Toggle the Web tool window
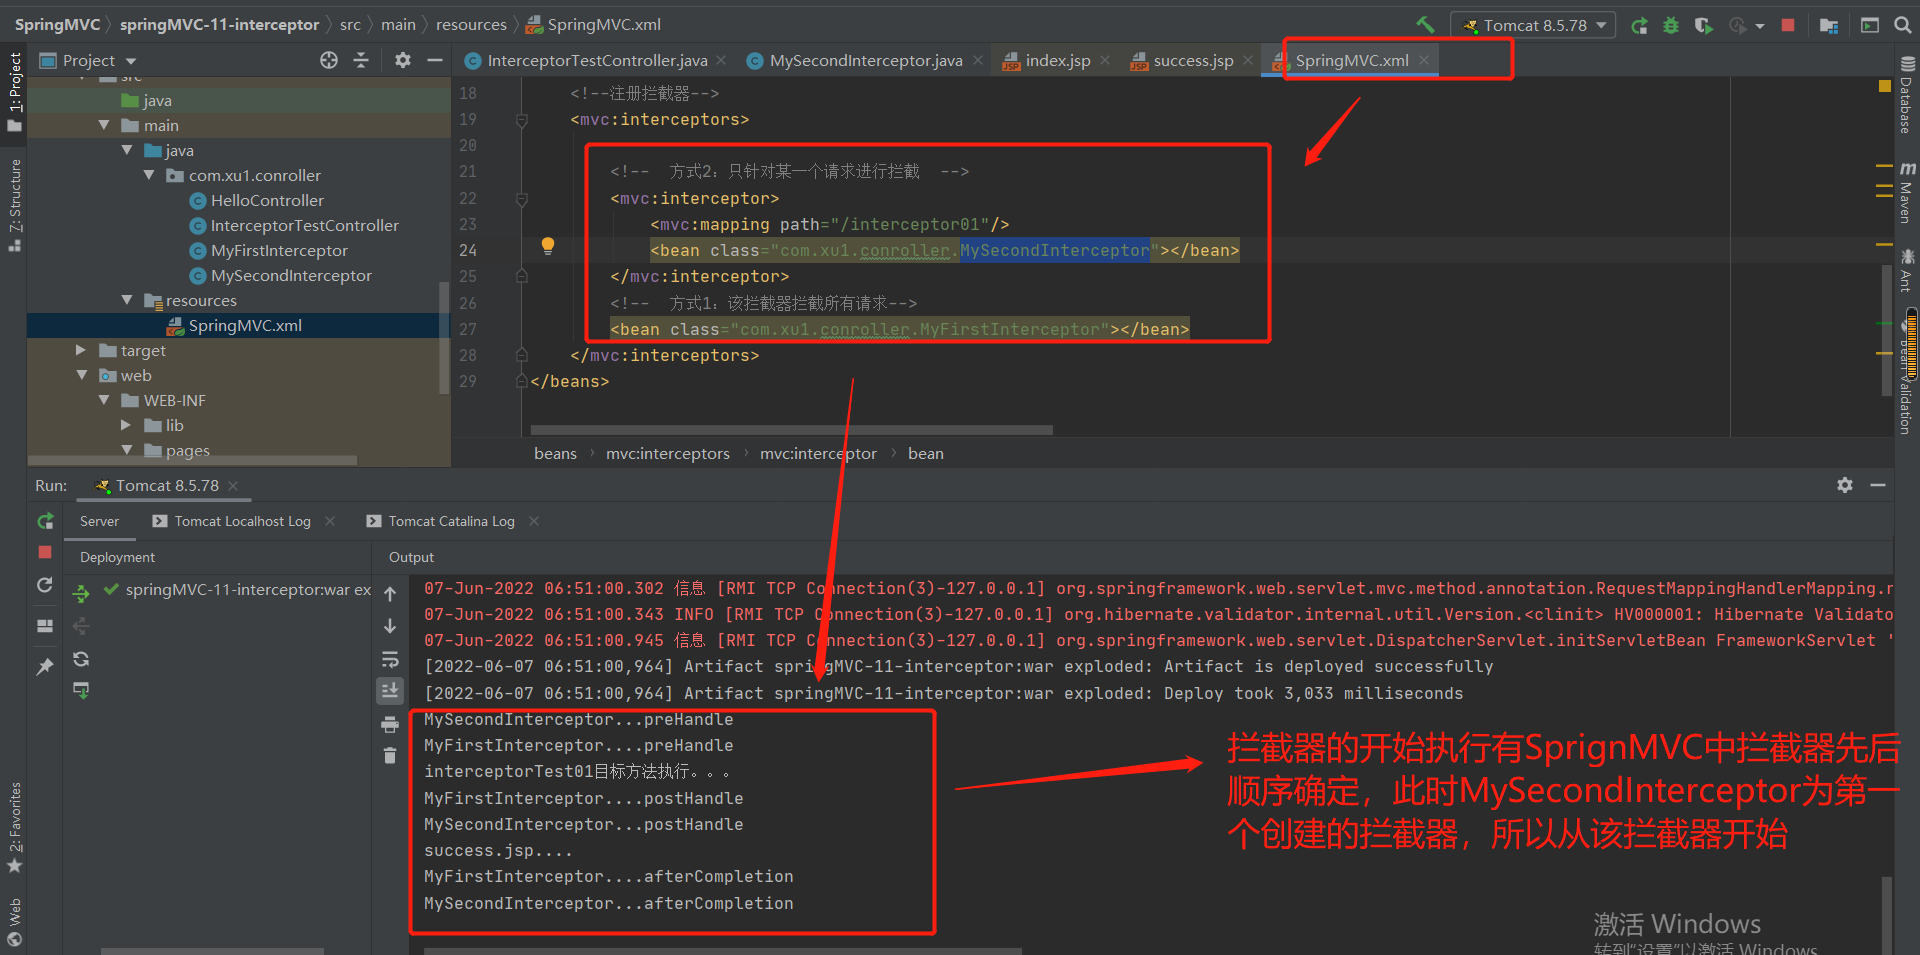Image resolution: width=1920 pixels, height=955 pixels. 14,920
